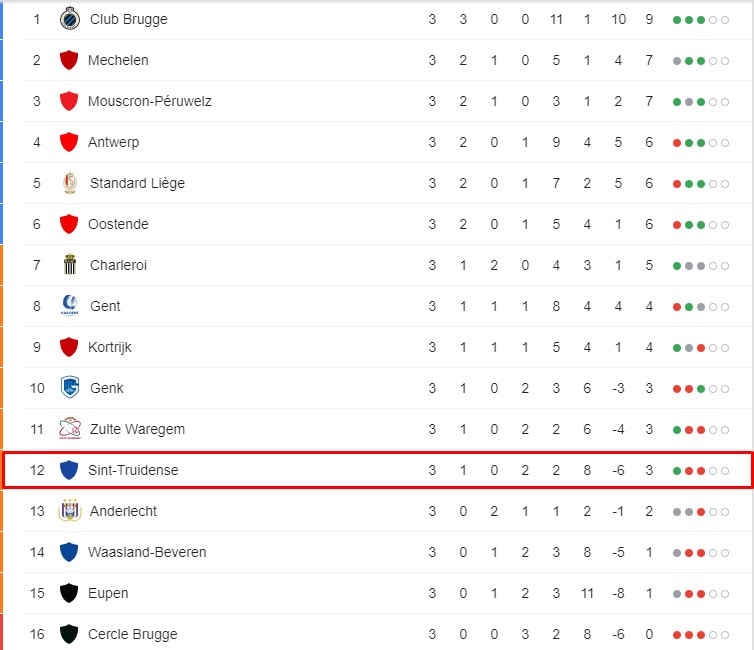This screenshot has height=650, width=754.
Task: Click Club Brugge's first green form dot
Action: tap(677, 20)
